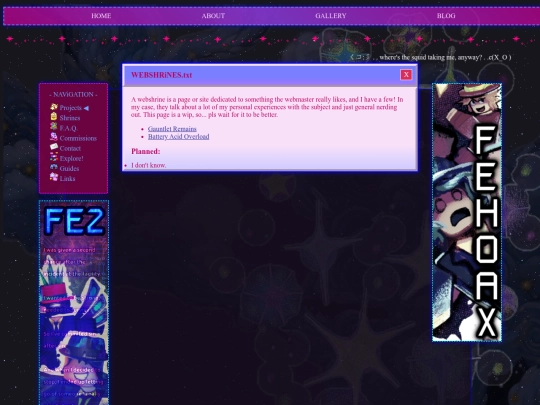Click the 'Planned:' heading
540x405 pixels.
[x=146, y=151]
